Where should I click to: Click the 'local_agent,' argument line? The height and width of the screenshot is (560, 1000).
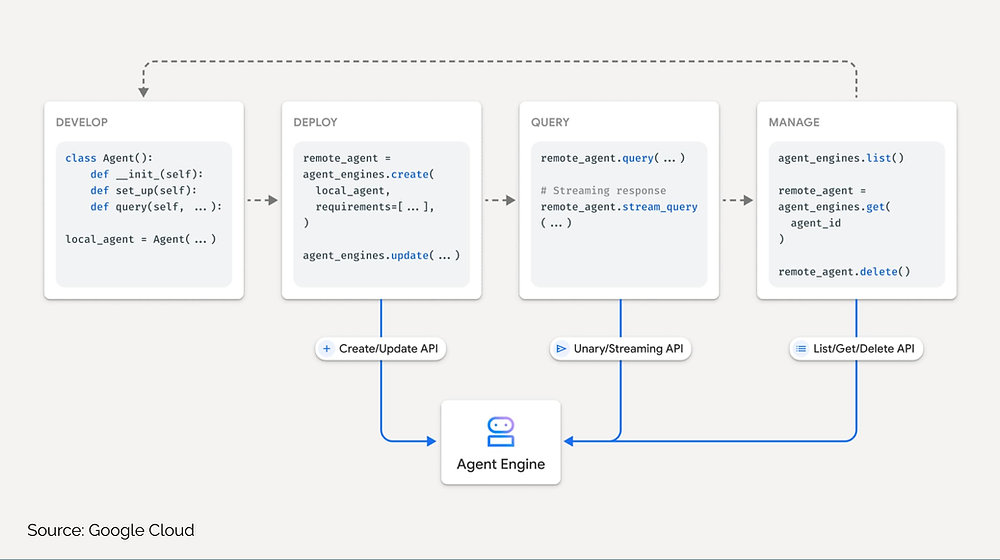click(x=353, y=191)
